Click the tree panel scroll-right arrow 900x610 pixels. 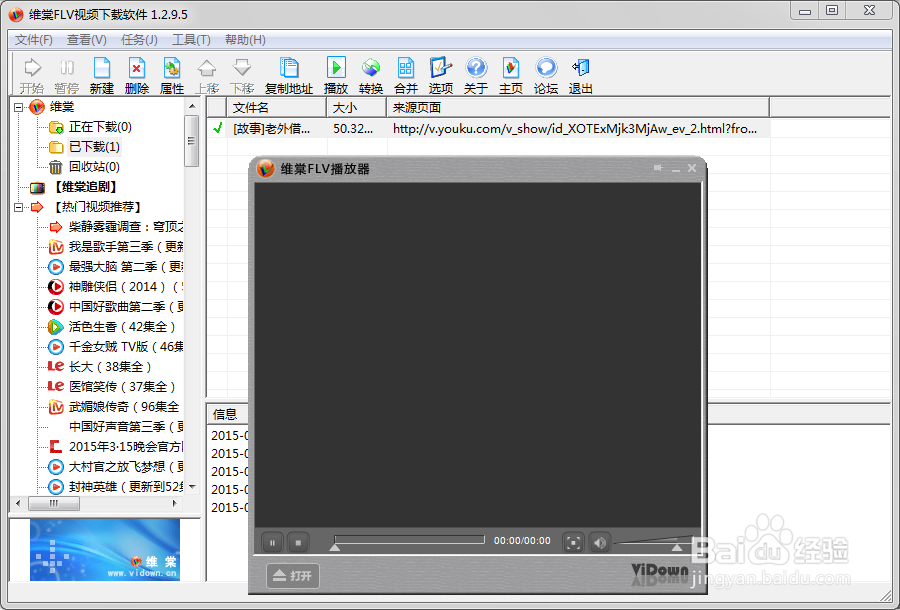tap(174, 504)
